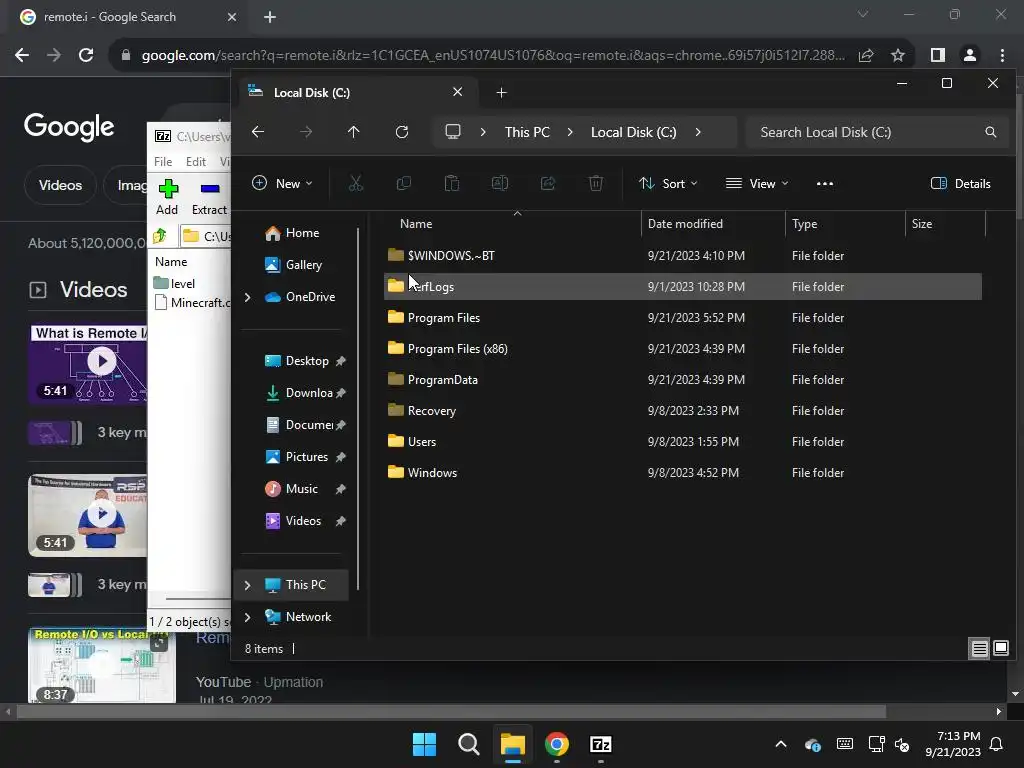The width and height of the screenshot is (1024, 768).
Task: Open taskbar Search
Action: click(x=468, y=744)
